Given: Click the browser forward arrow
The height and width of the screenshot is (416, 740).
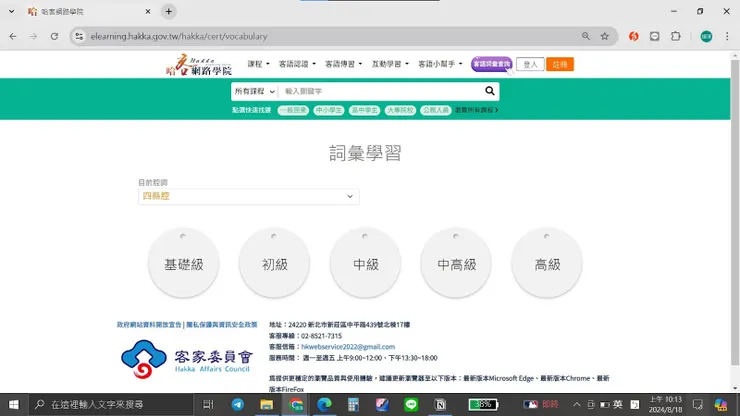Looking at the screenshot, I should [x=34, y=36].
